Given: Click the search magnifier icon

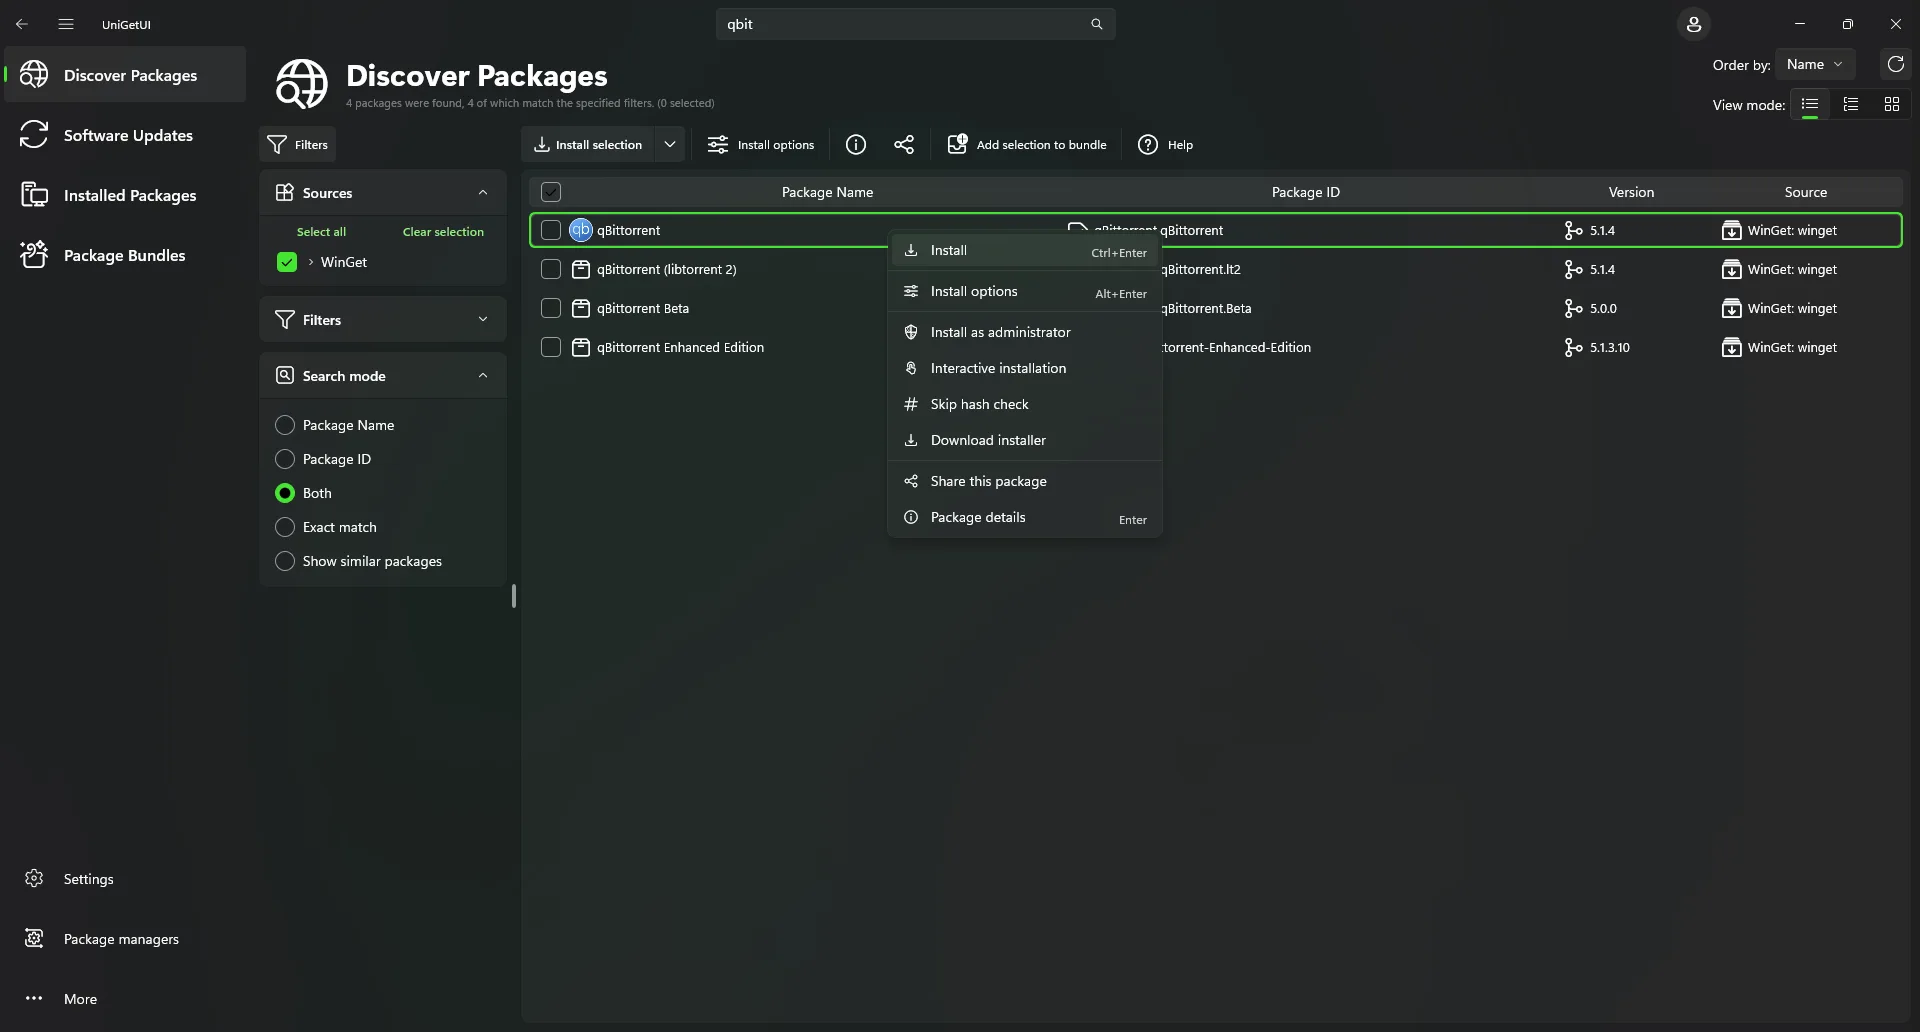Looking at the screenshot, I should pyautogui.click(x=1097, y=24).
